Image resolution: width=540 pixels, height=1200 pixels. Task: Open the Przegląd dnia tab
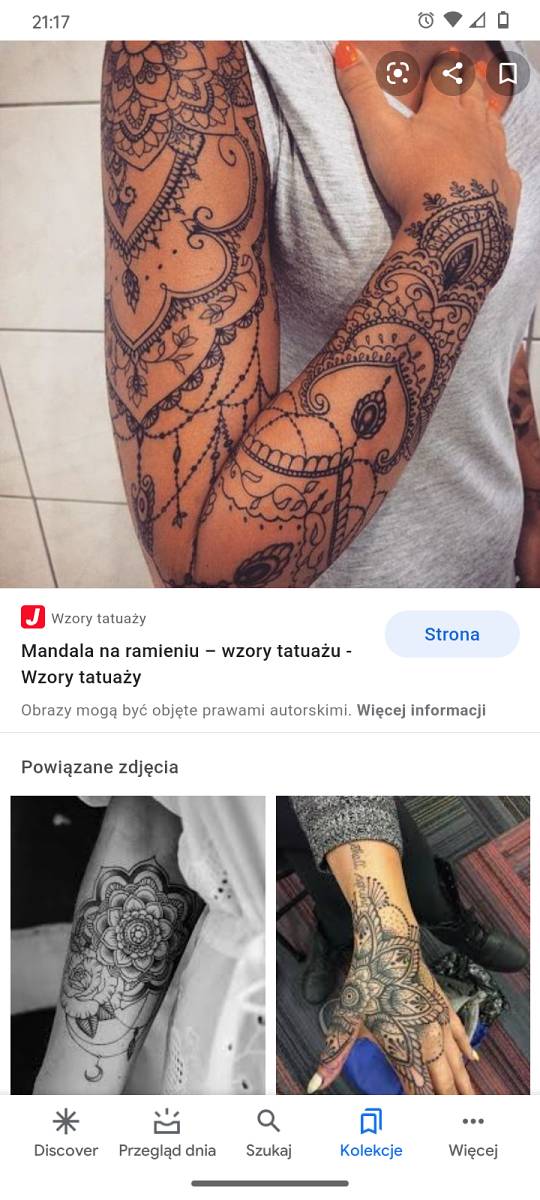pos(167,1134)
